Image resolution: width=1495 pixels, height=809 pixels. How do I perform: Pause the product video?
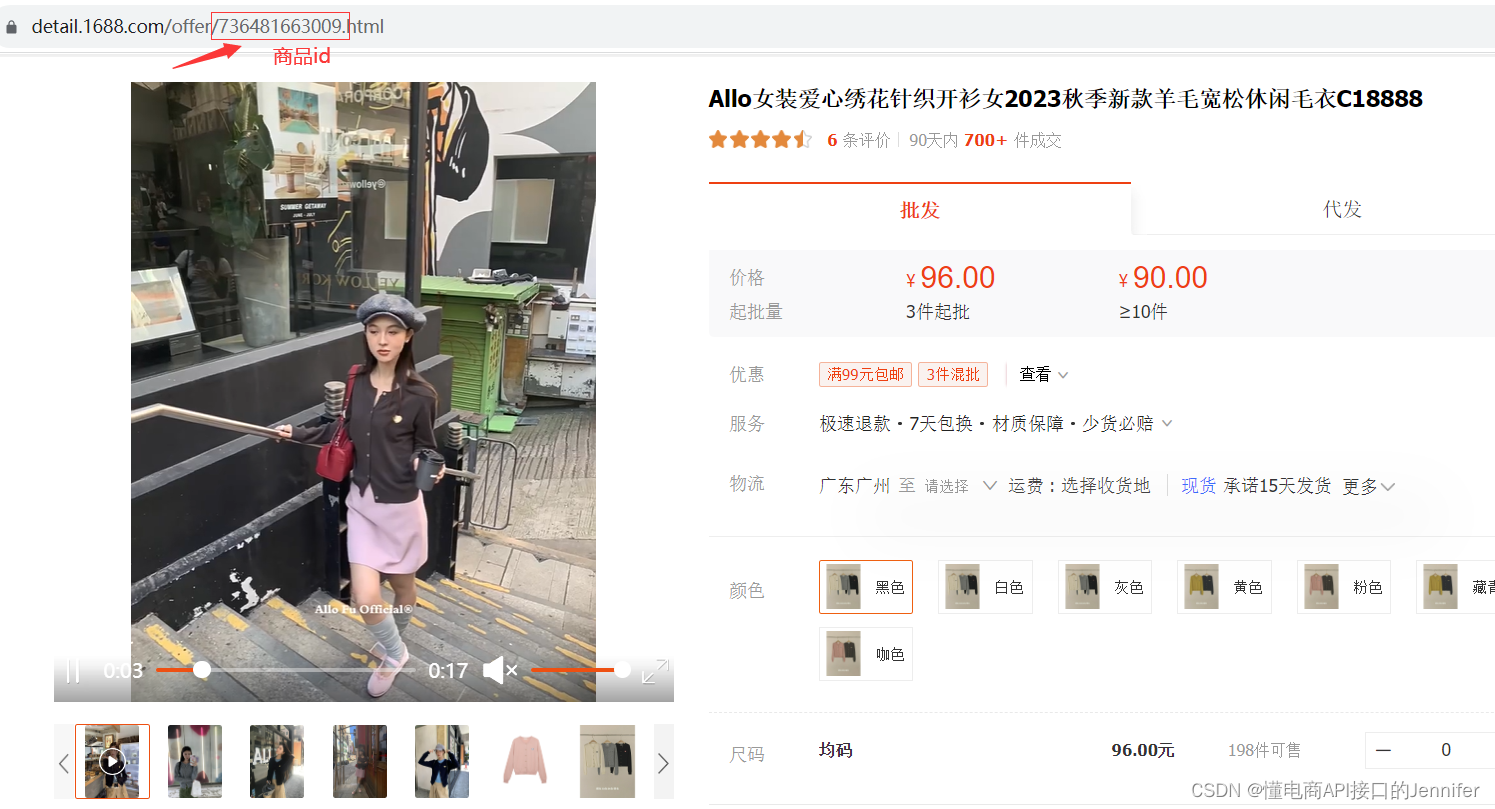pyautogui.click(x=73, y=670)
